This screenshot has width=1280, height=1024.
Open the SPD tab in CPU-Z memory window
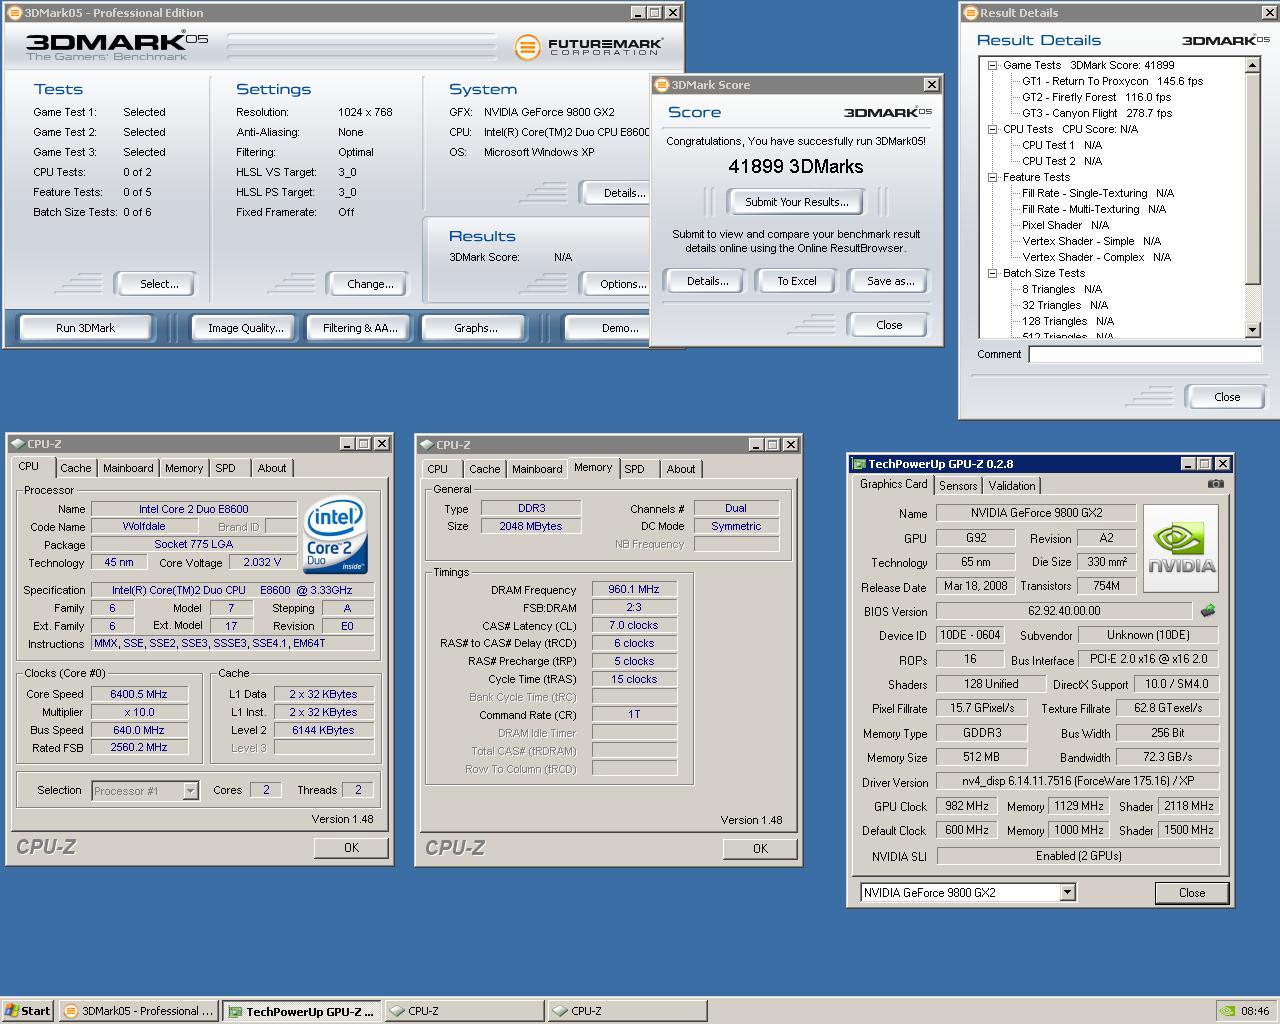pos(634,469)
